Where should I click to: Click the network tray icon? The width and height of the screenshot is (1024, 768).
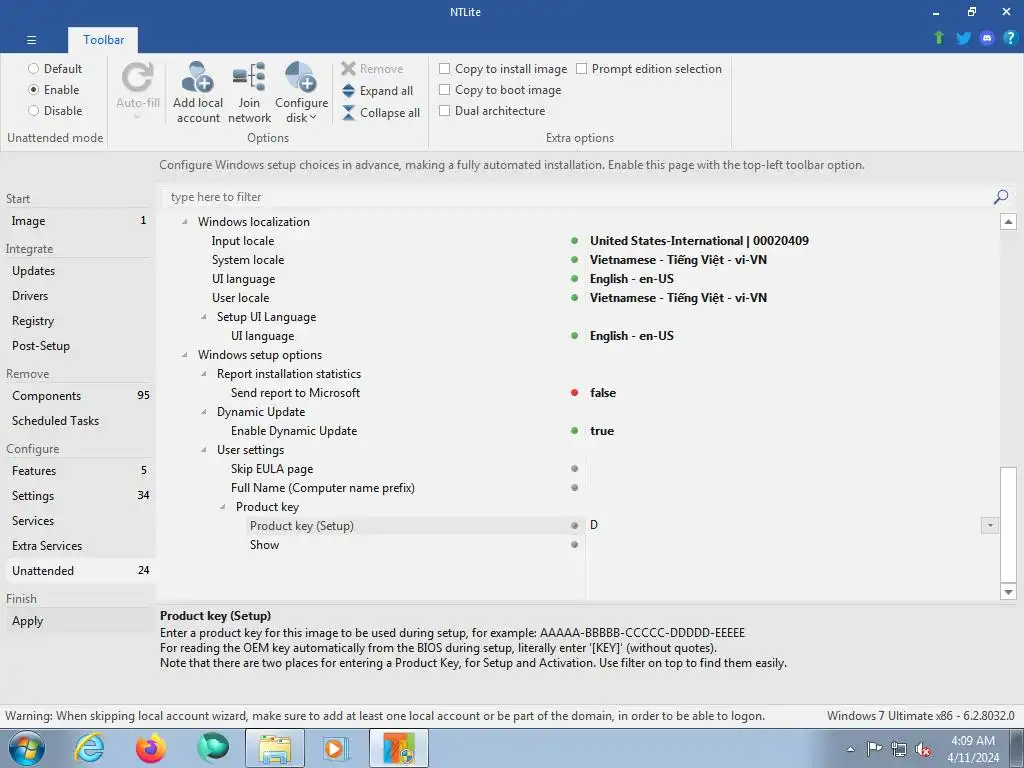899,749
